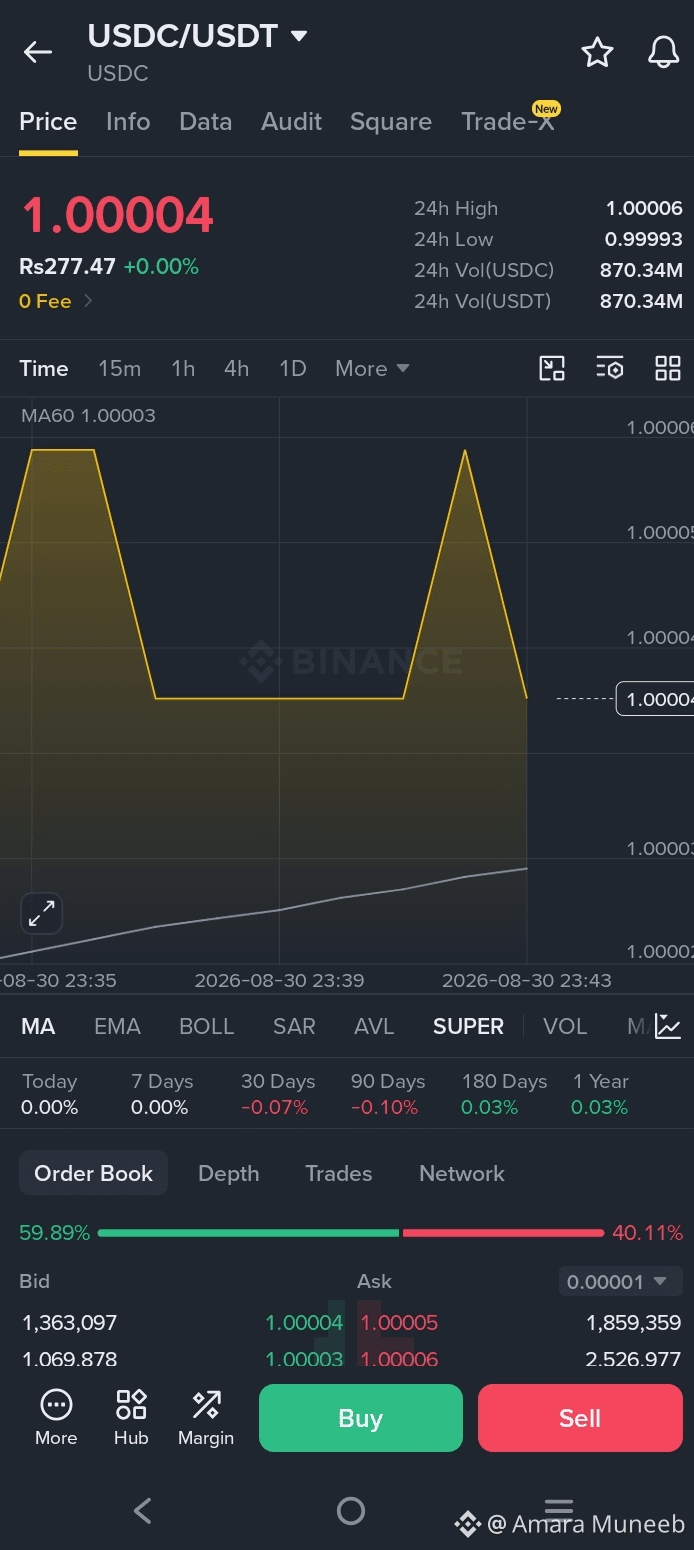
Task: Select bid amount 1,363,097
Action: pyautogui.click(x=70, y=1322)
